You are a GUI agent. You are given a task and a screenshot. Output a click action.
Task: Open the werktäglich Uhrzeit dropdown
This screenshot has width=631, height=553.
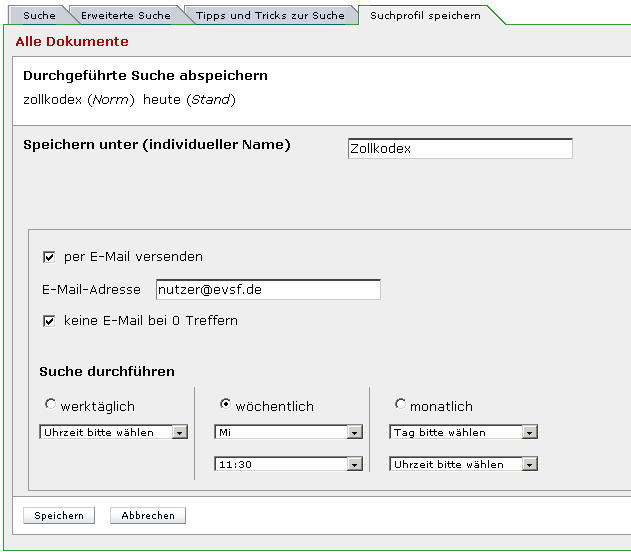[x=114, y=433]
